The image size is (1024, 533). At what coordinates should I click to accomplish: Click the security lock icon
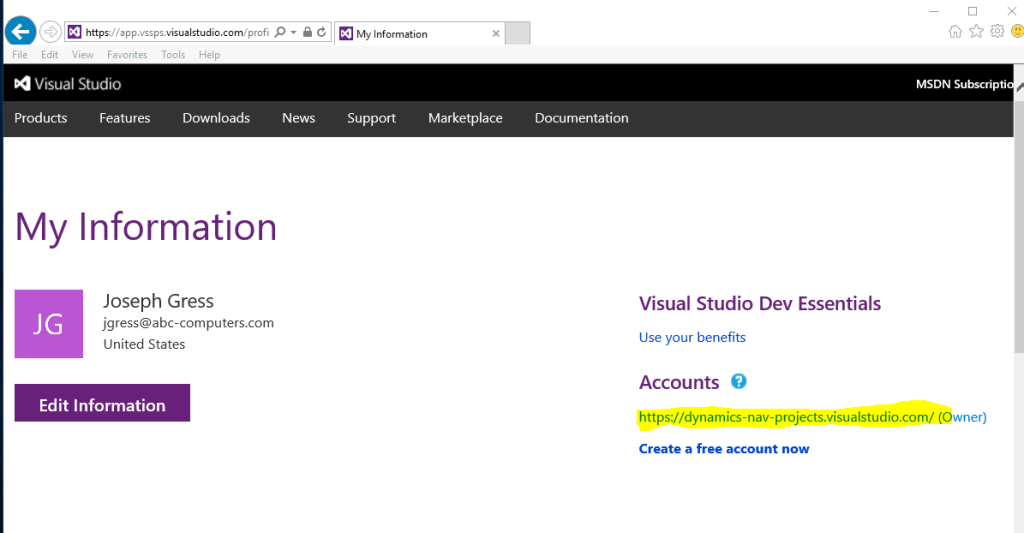[x=307, y=32]
